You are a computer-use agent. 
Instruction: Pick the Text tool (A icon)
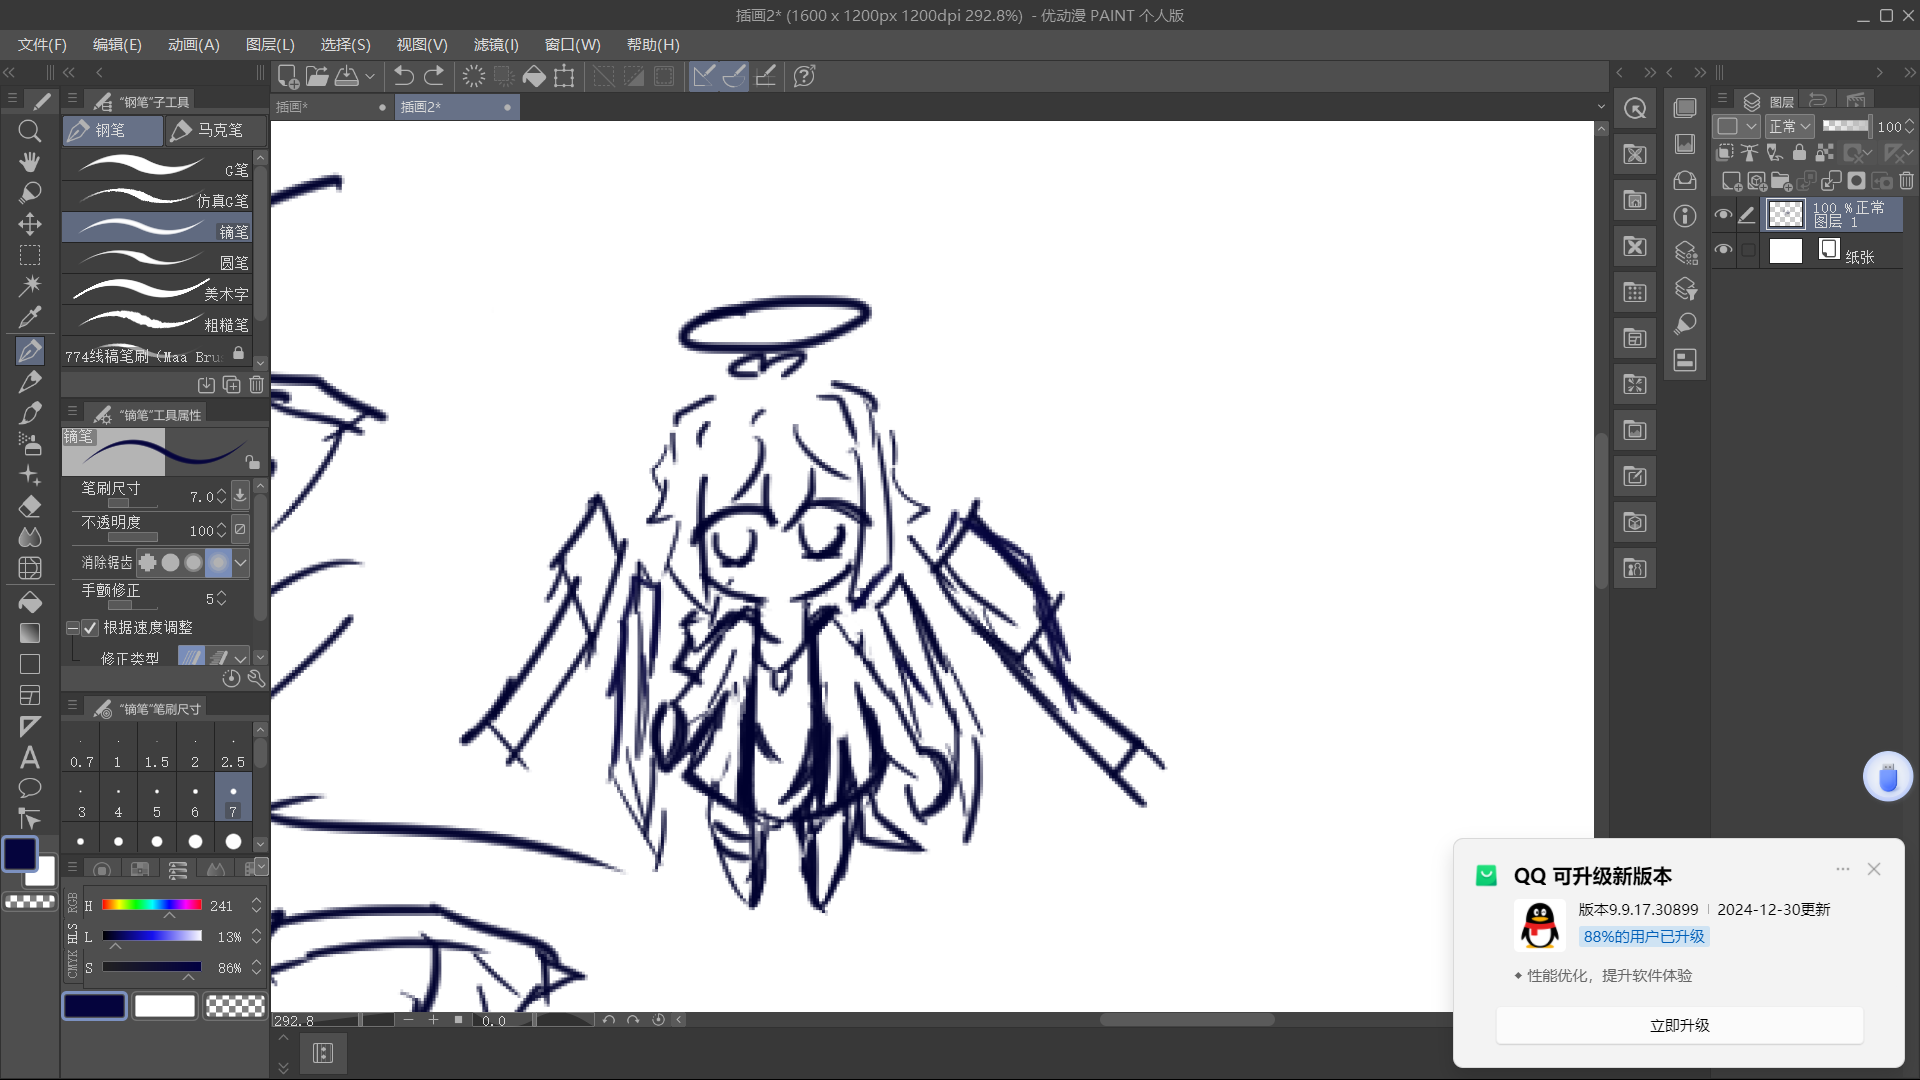tap(30, 757)
